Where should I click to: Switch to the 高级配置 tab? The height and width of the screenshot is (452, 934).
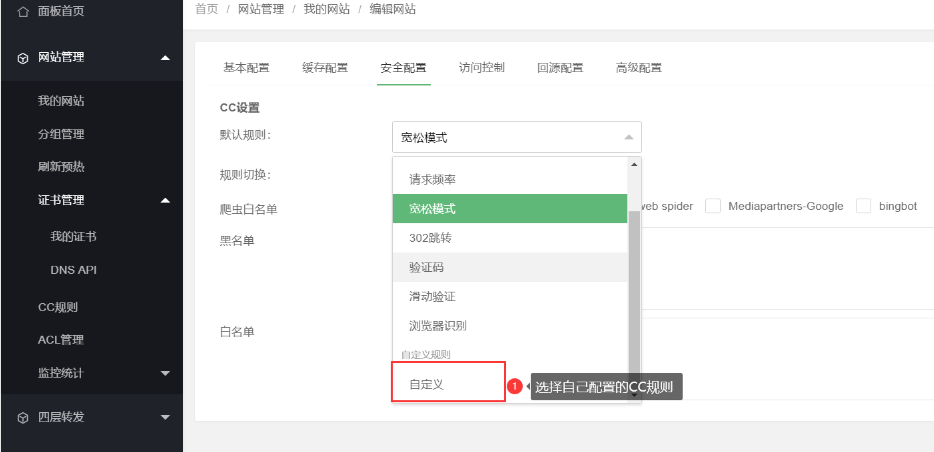639,68
